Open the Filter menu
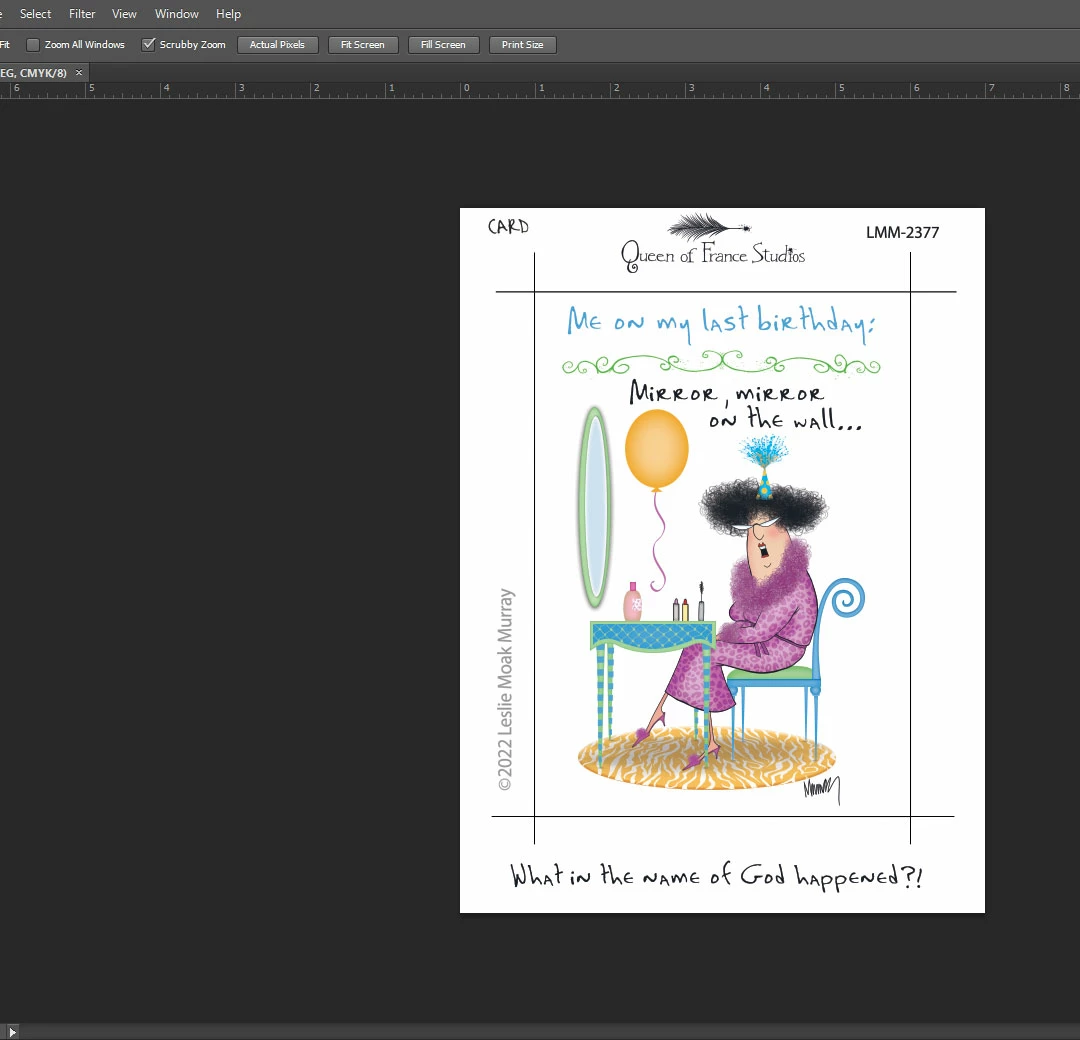Viewport: 1080px width, 1040px height. (82, 14)
